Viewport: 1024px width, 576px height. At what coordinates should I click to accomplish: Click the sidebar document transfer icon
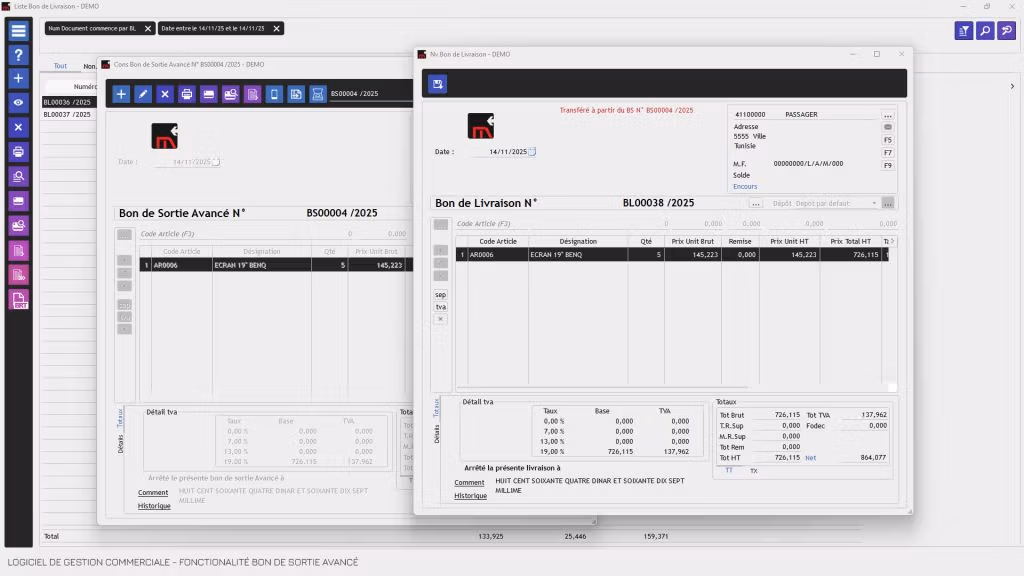(18, 251)
